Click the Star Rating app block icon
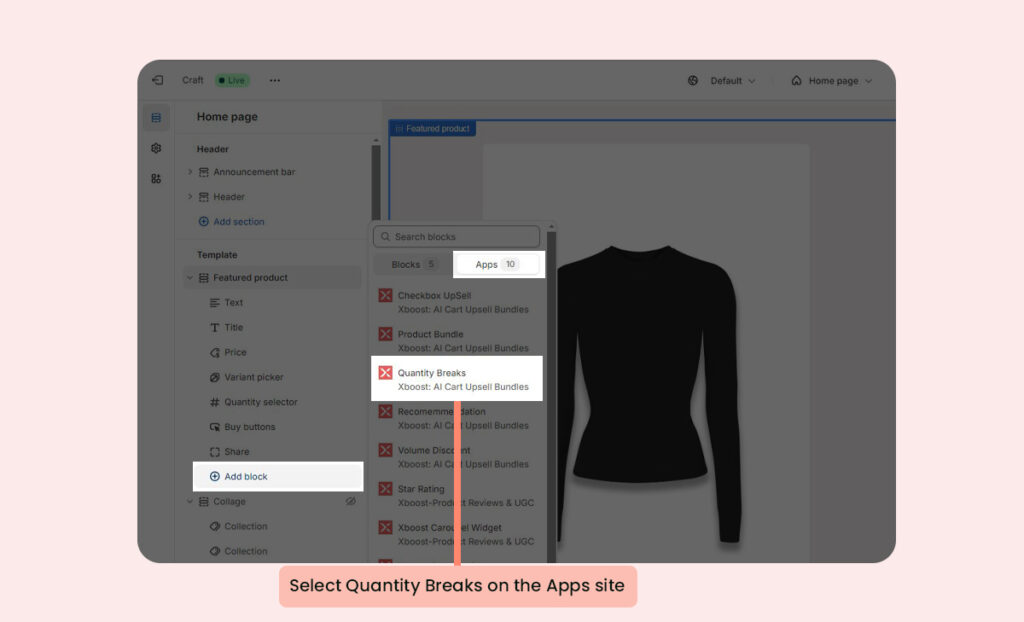The image size is (1024, 622). click(385, 489)
